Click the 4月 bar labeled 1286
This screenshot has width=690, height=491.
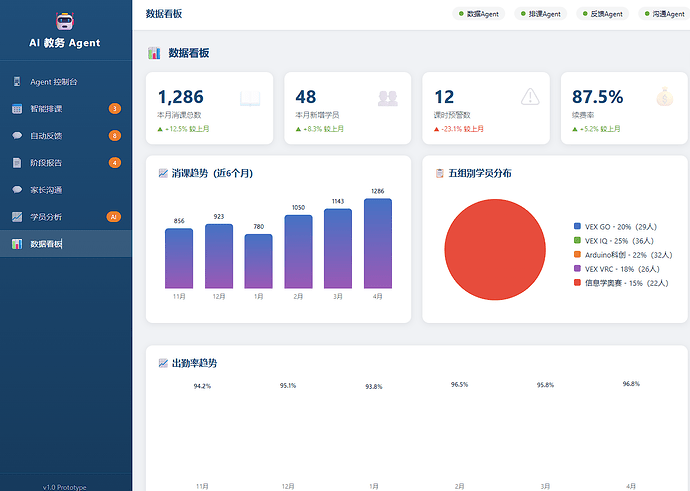pos(378,243)
